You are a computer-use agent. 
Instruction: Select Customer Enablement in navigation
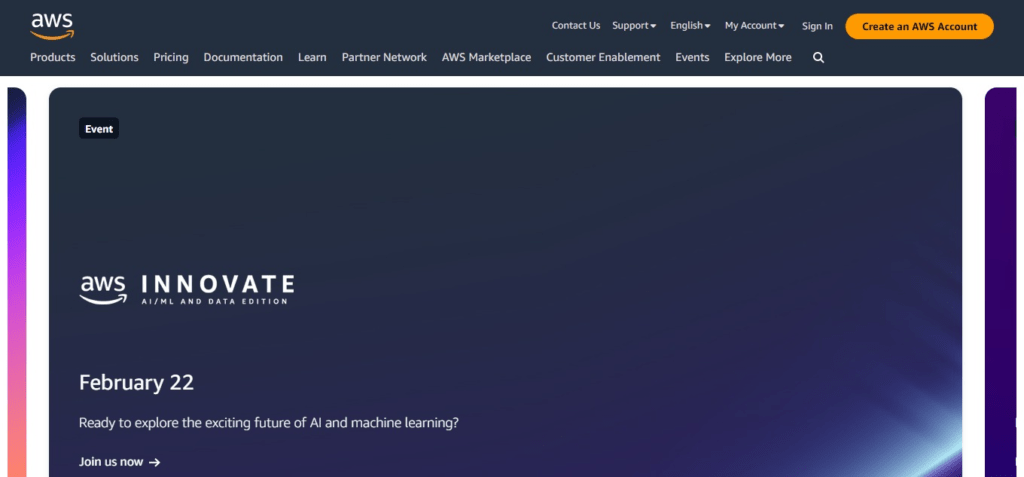[x=603, y=58]
